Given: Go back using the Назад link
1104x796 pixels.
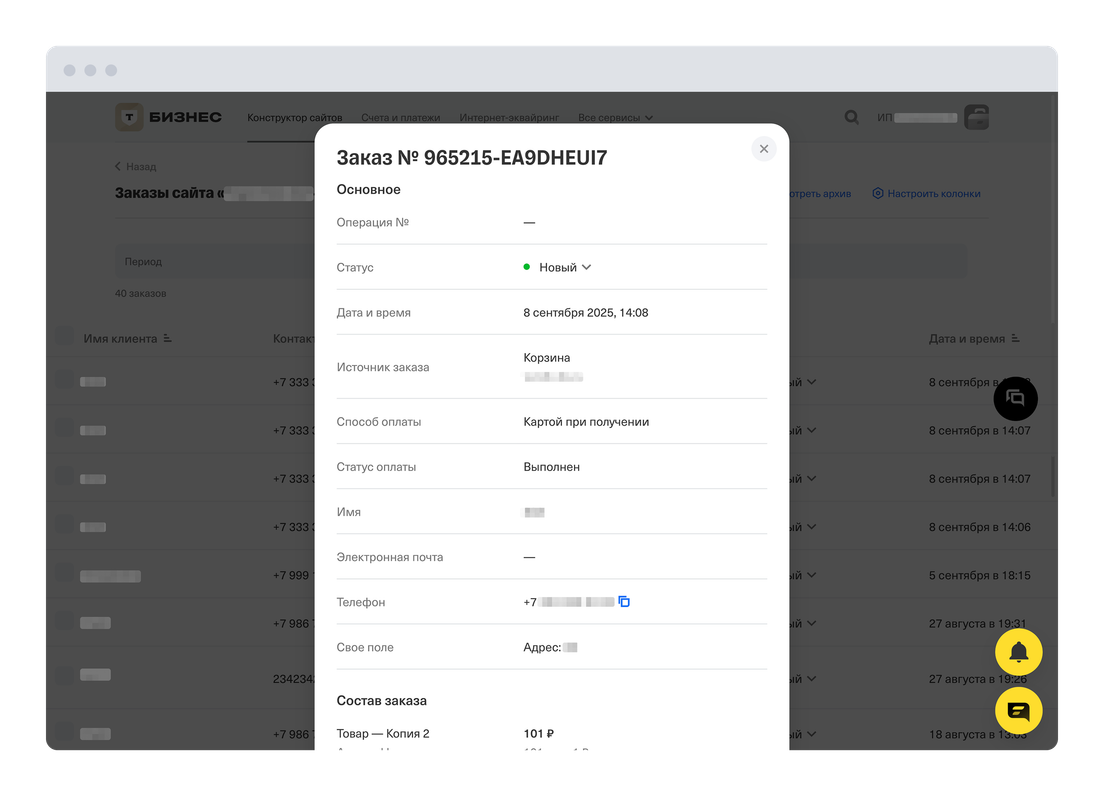Looking at the screenshot, I should pyautogui.click(x=135, y=166).
